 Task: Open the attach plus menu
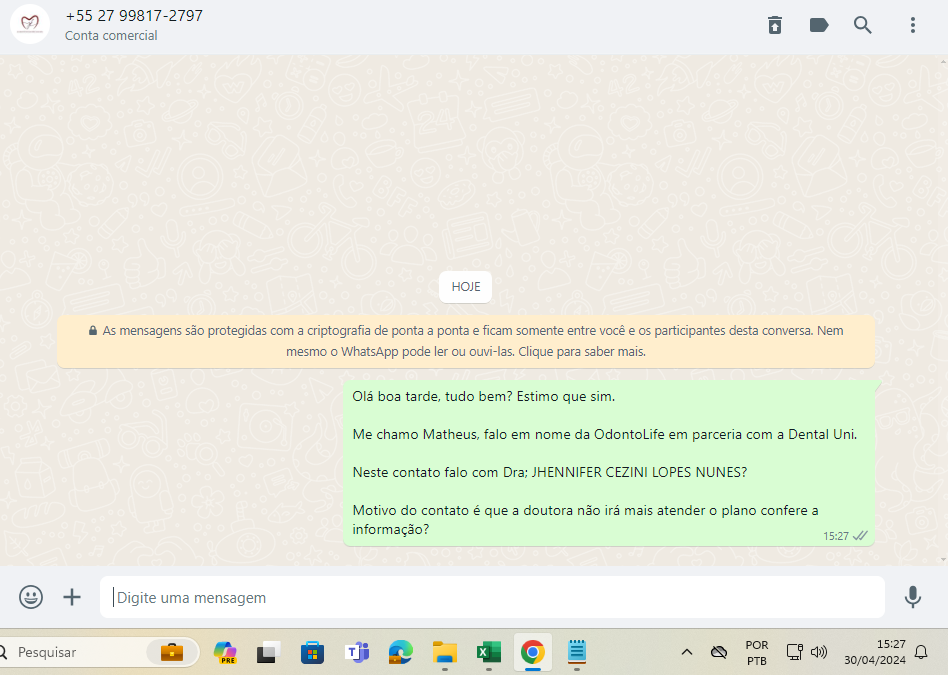click(72, 597)
